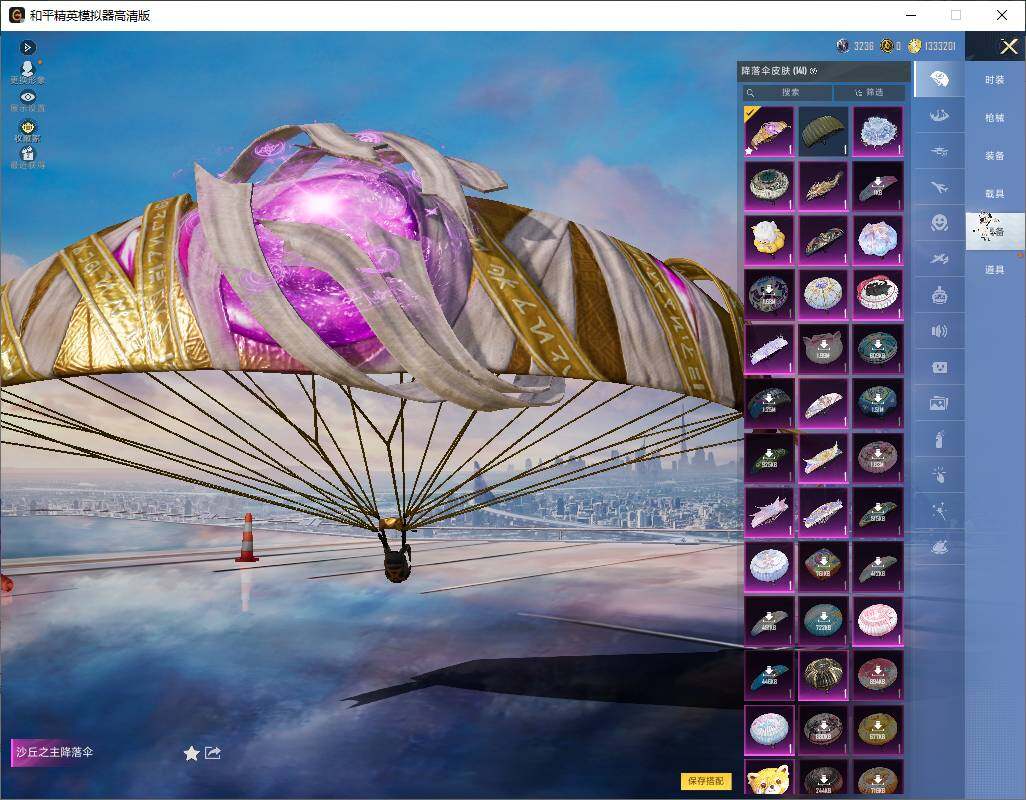Select the yellow chick parachute skin
This screenshot has height=800, width=1026.
(x=769, y=240)
